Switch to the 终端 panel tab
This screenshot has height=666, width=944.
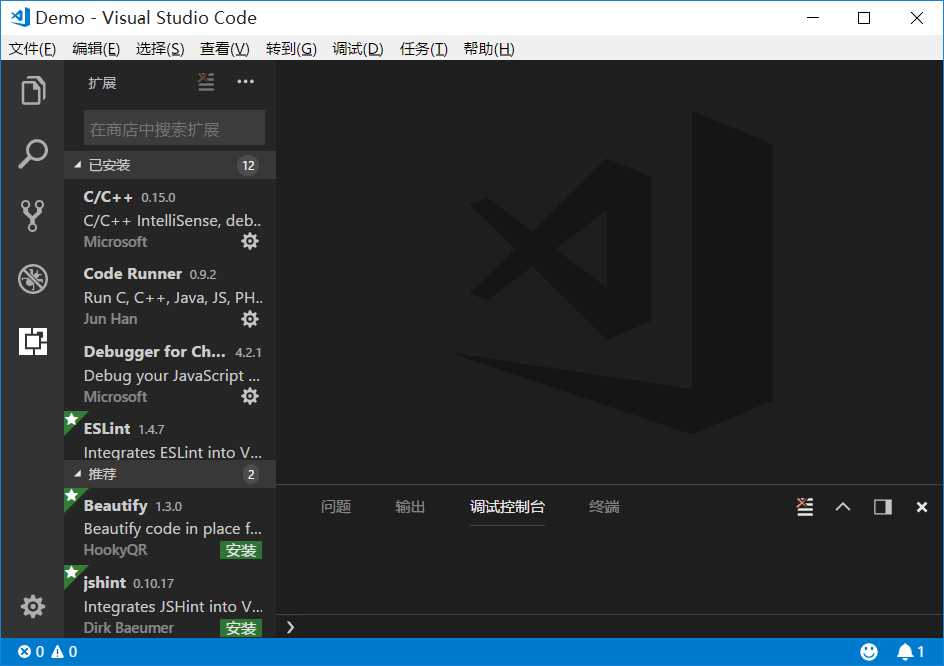[604, 507]
